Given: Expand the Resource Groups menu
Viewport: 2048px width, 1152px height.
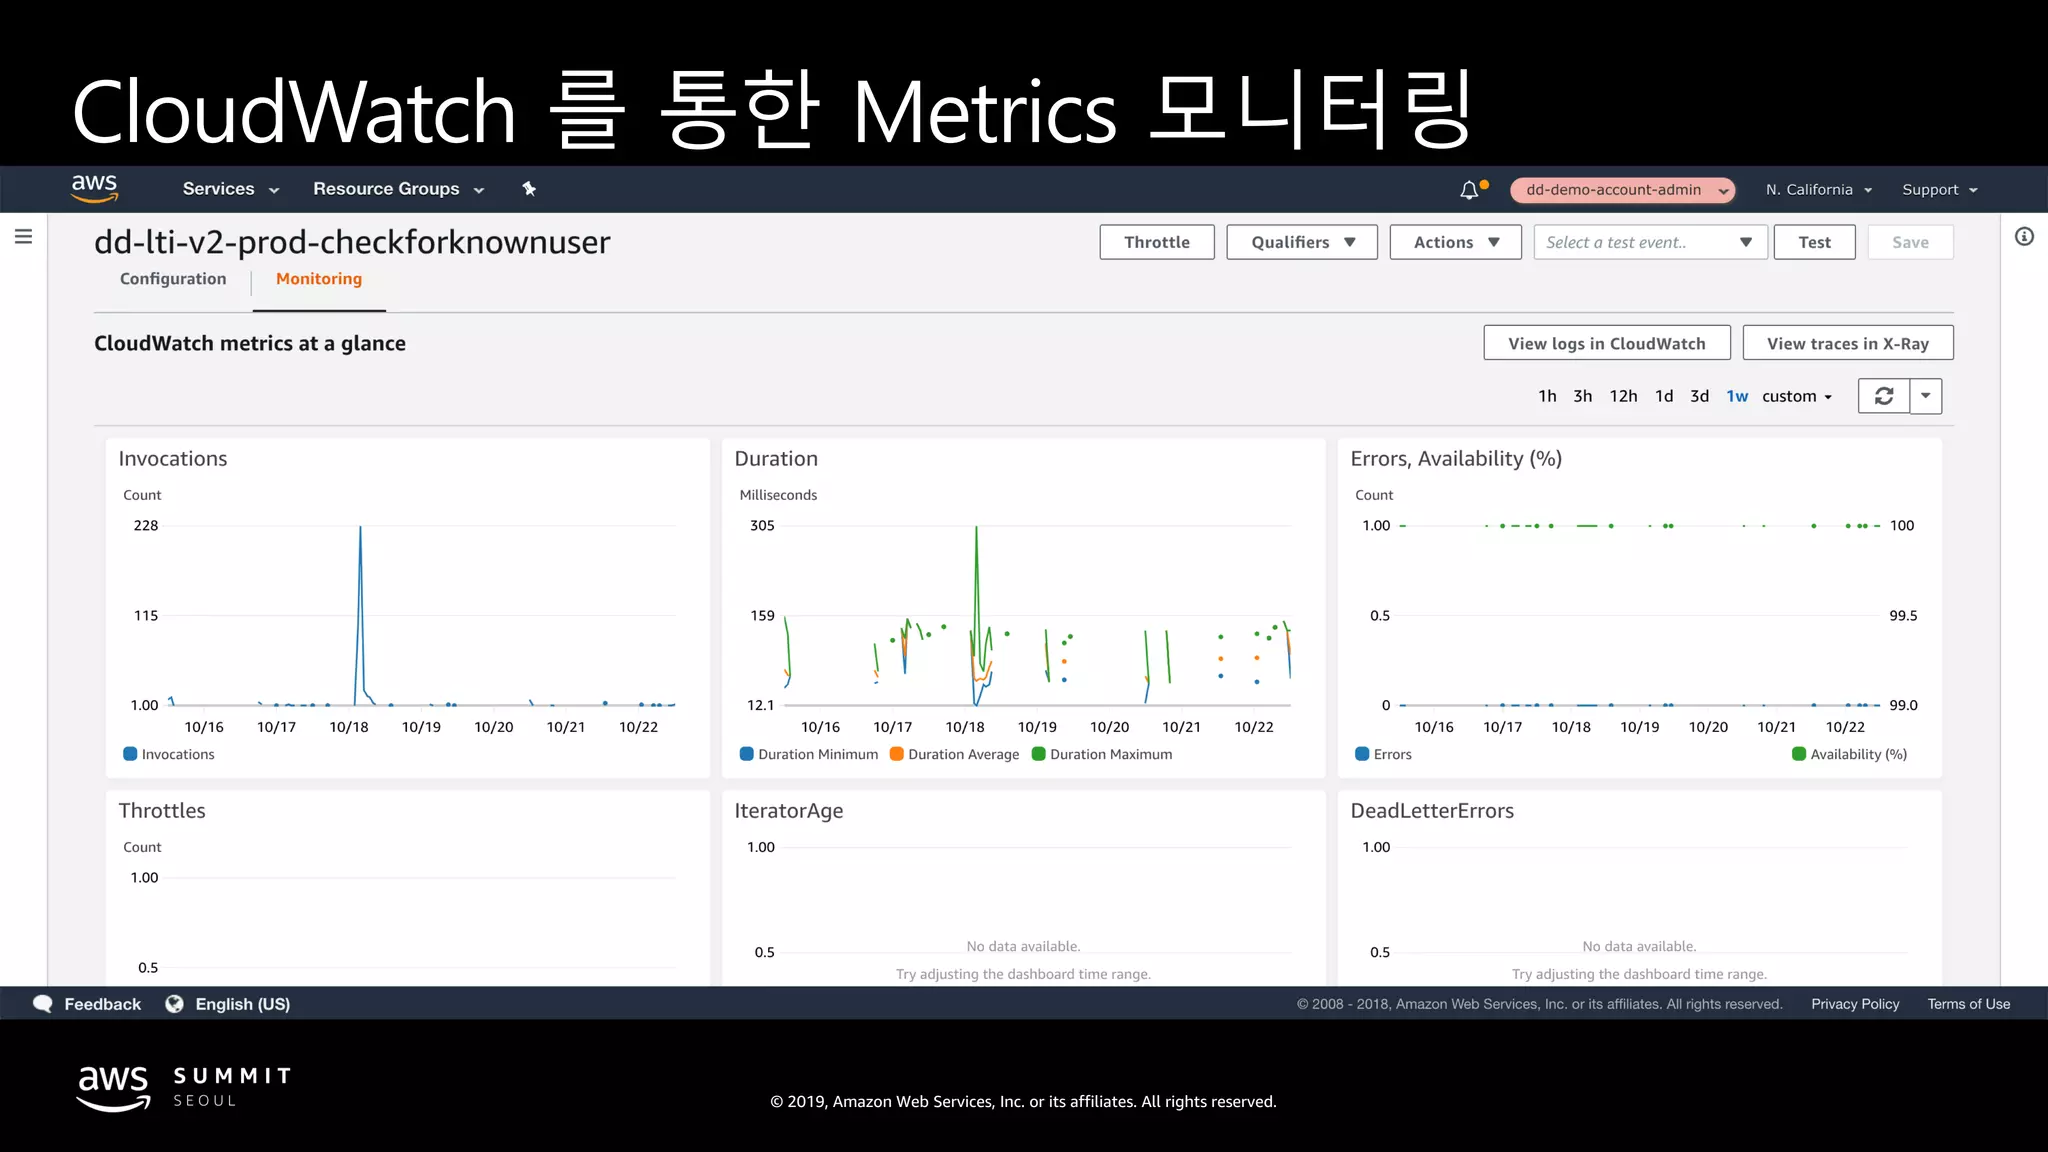Looking at the screenshot, I should click(398, 189).
